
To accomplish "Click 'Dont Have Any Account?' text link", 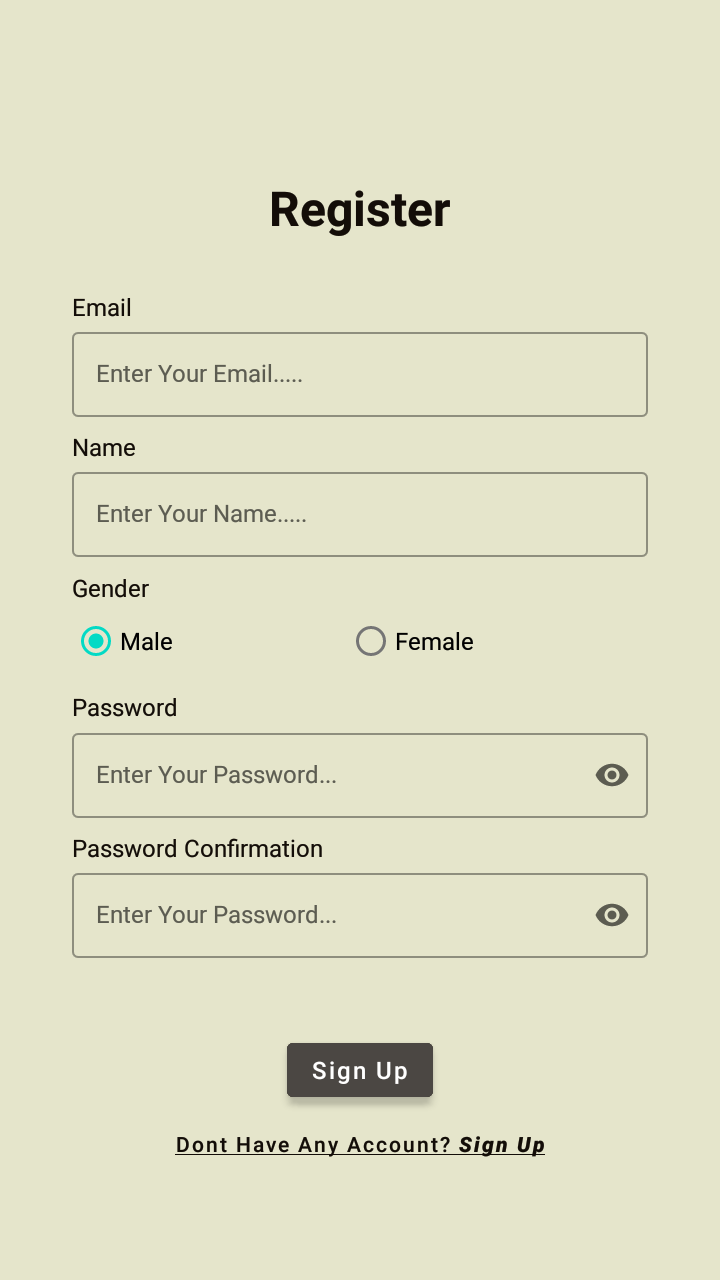I will [313, 1145].
